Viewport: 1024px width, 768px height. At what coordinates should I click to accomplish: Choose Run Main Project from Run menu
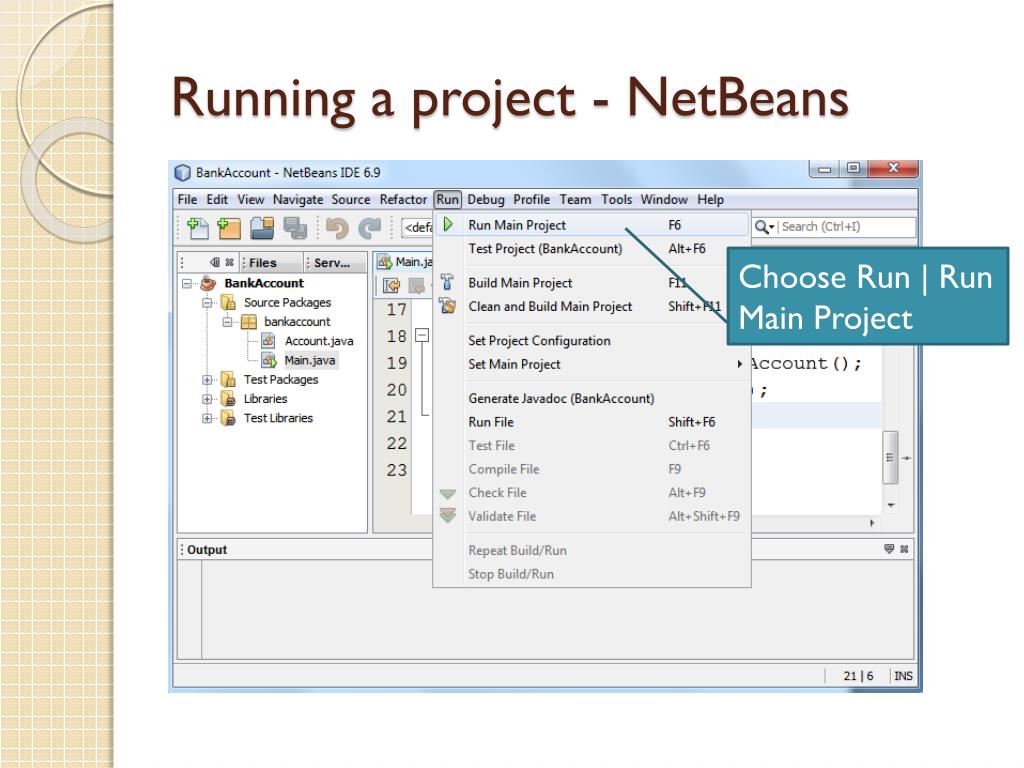(591, 225)
